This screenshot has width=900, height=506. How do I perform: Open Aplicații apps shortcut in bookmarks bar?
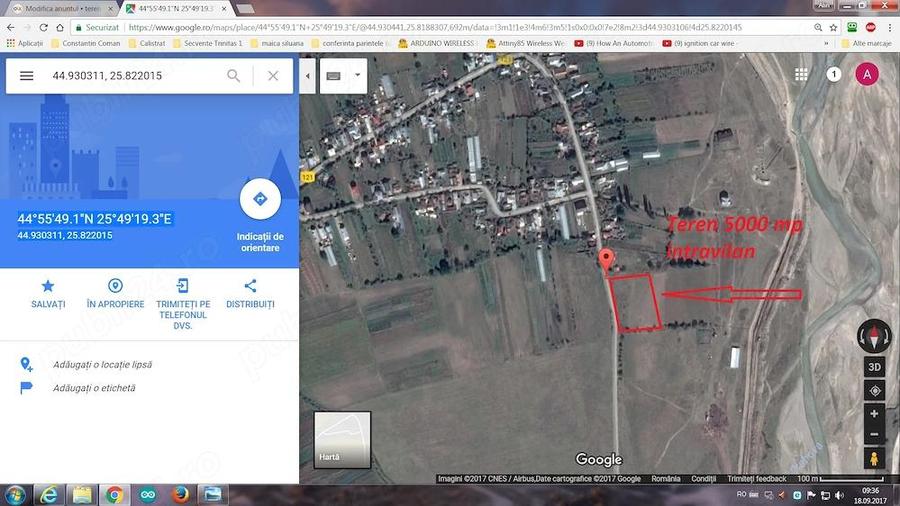click(x=25, y=43)
